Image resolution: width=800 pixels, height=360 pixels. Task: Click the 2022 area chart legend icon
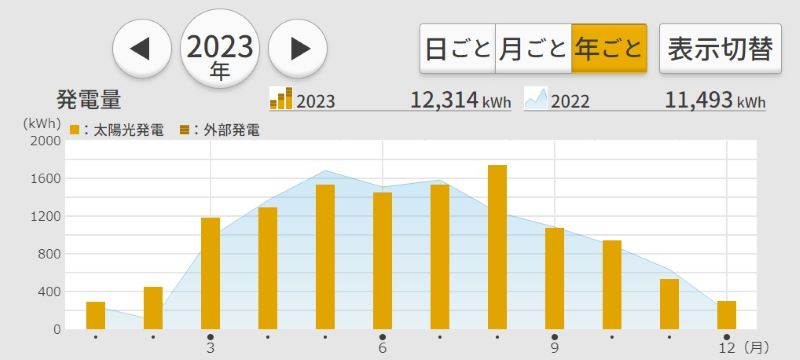tap(536, 98)
